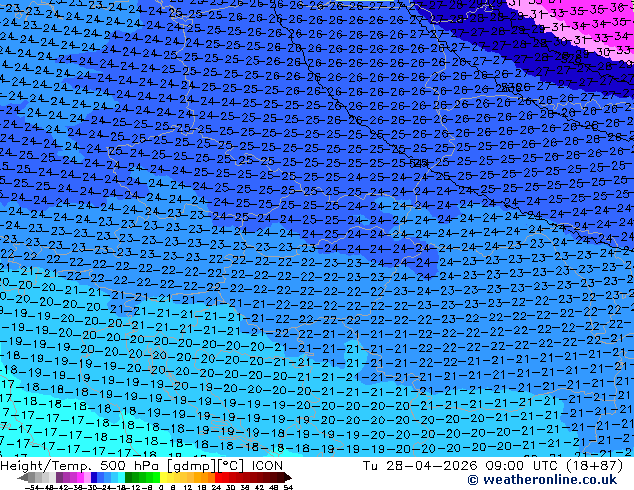Viewport: 634px width, 490px height.
Task: Pick the cyan swatch in temperature legend
Action: pyautogui.click(x=121, y=477)
